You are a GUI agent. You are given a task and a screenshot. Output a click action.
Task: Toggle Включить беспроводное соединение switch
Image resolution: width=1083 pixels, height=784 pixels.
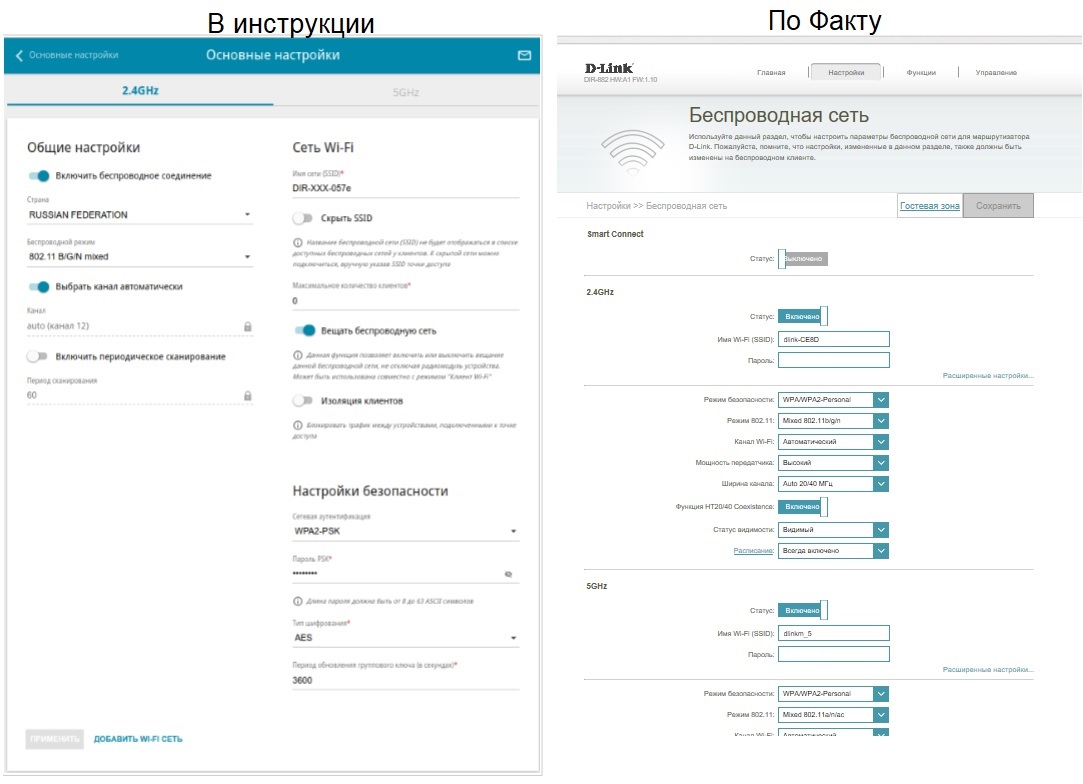coord(39,176)
